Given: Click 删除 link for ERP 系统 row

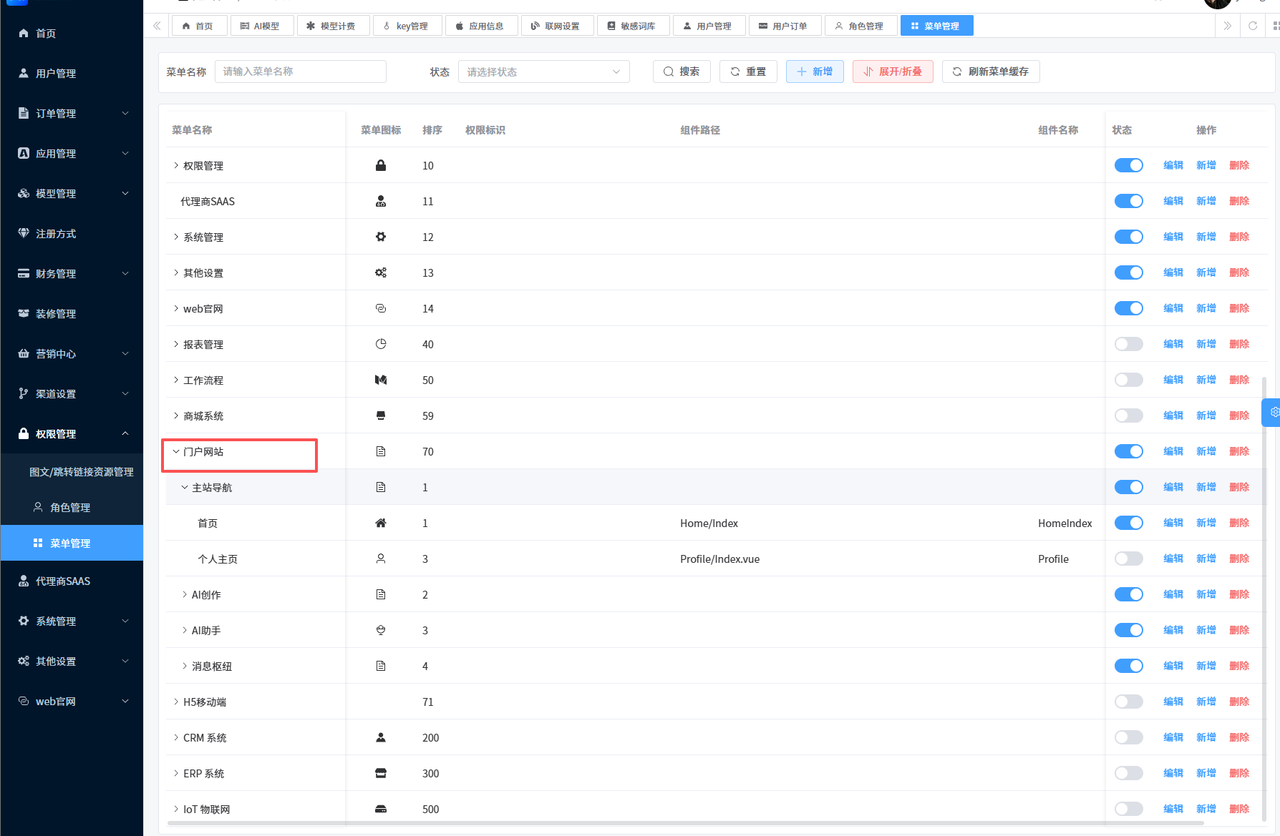Looking at the screenshot, I should coord(1239,773).
